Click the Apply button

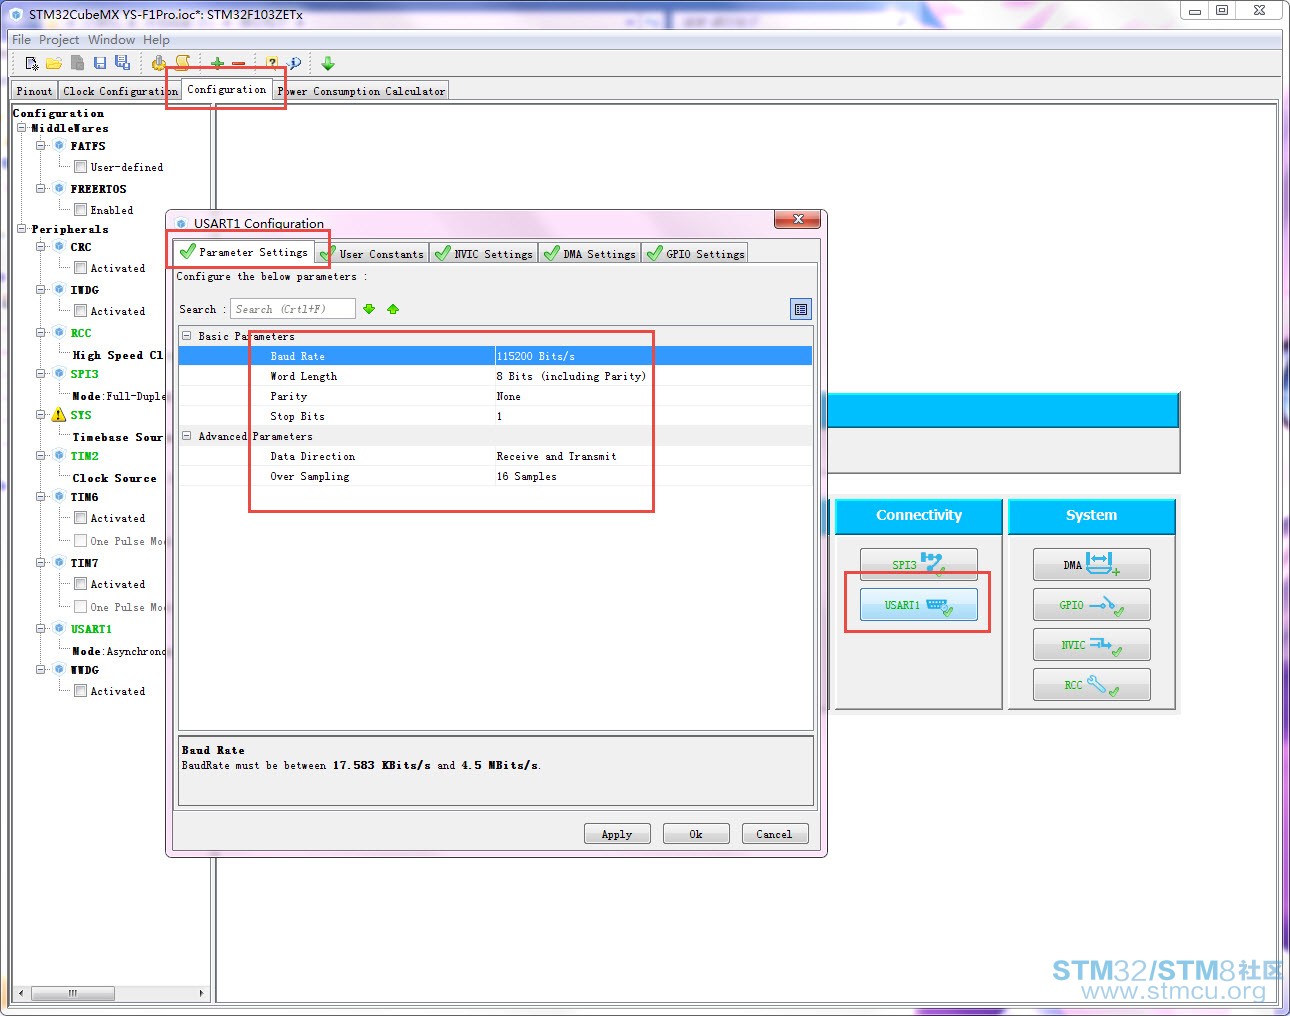coord(617,834)
